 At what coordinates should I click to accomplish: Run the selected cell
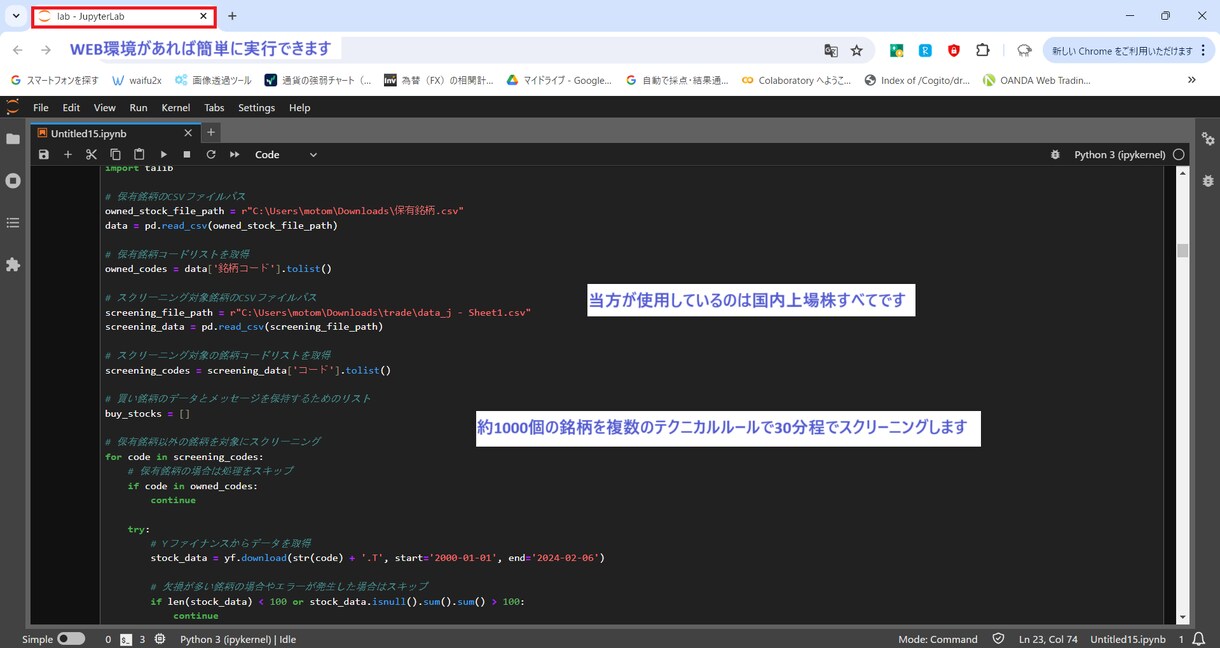(163, 155)
